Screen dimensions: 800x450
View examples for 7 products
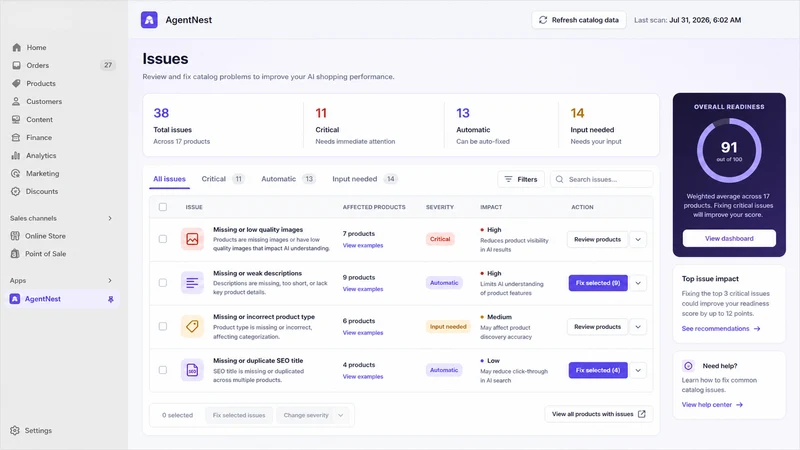[363, 245]
